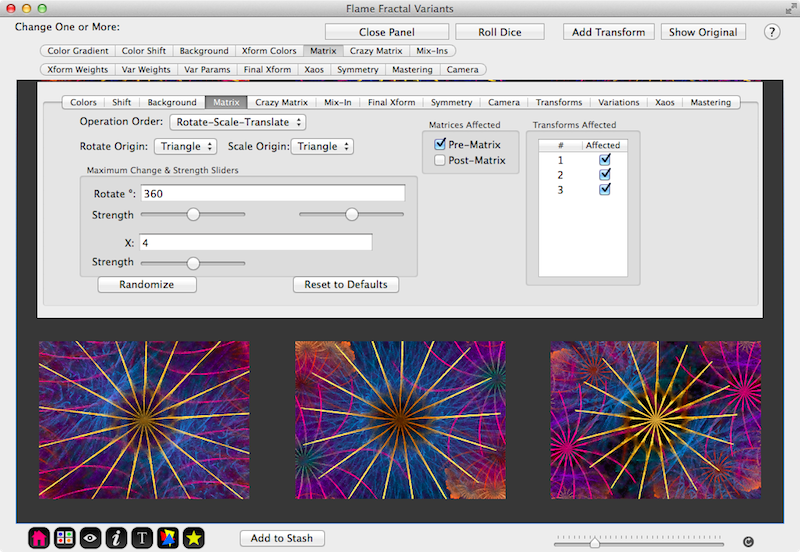The height and width of the screenshot is (552, 800).
Task: Select the Xform Weights segment
Action: click(78, 69)
